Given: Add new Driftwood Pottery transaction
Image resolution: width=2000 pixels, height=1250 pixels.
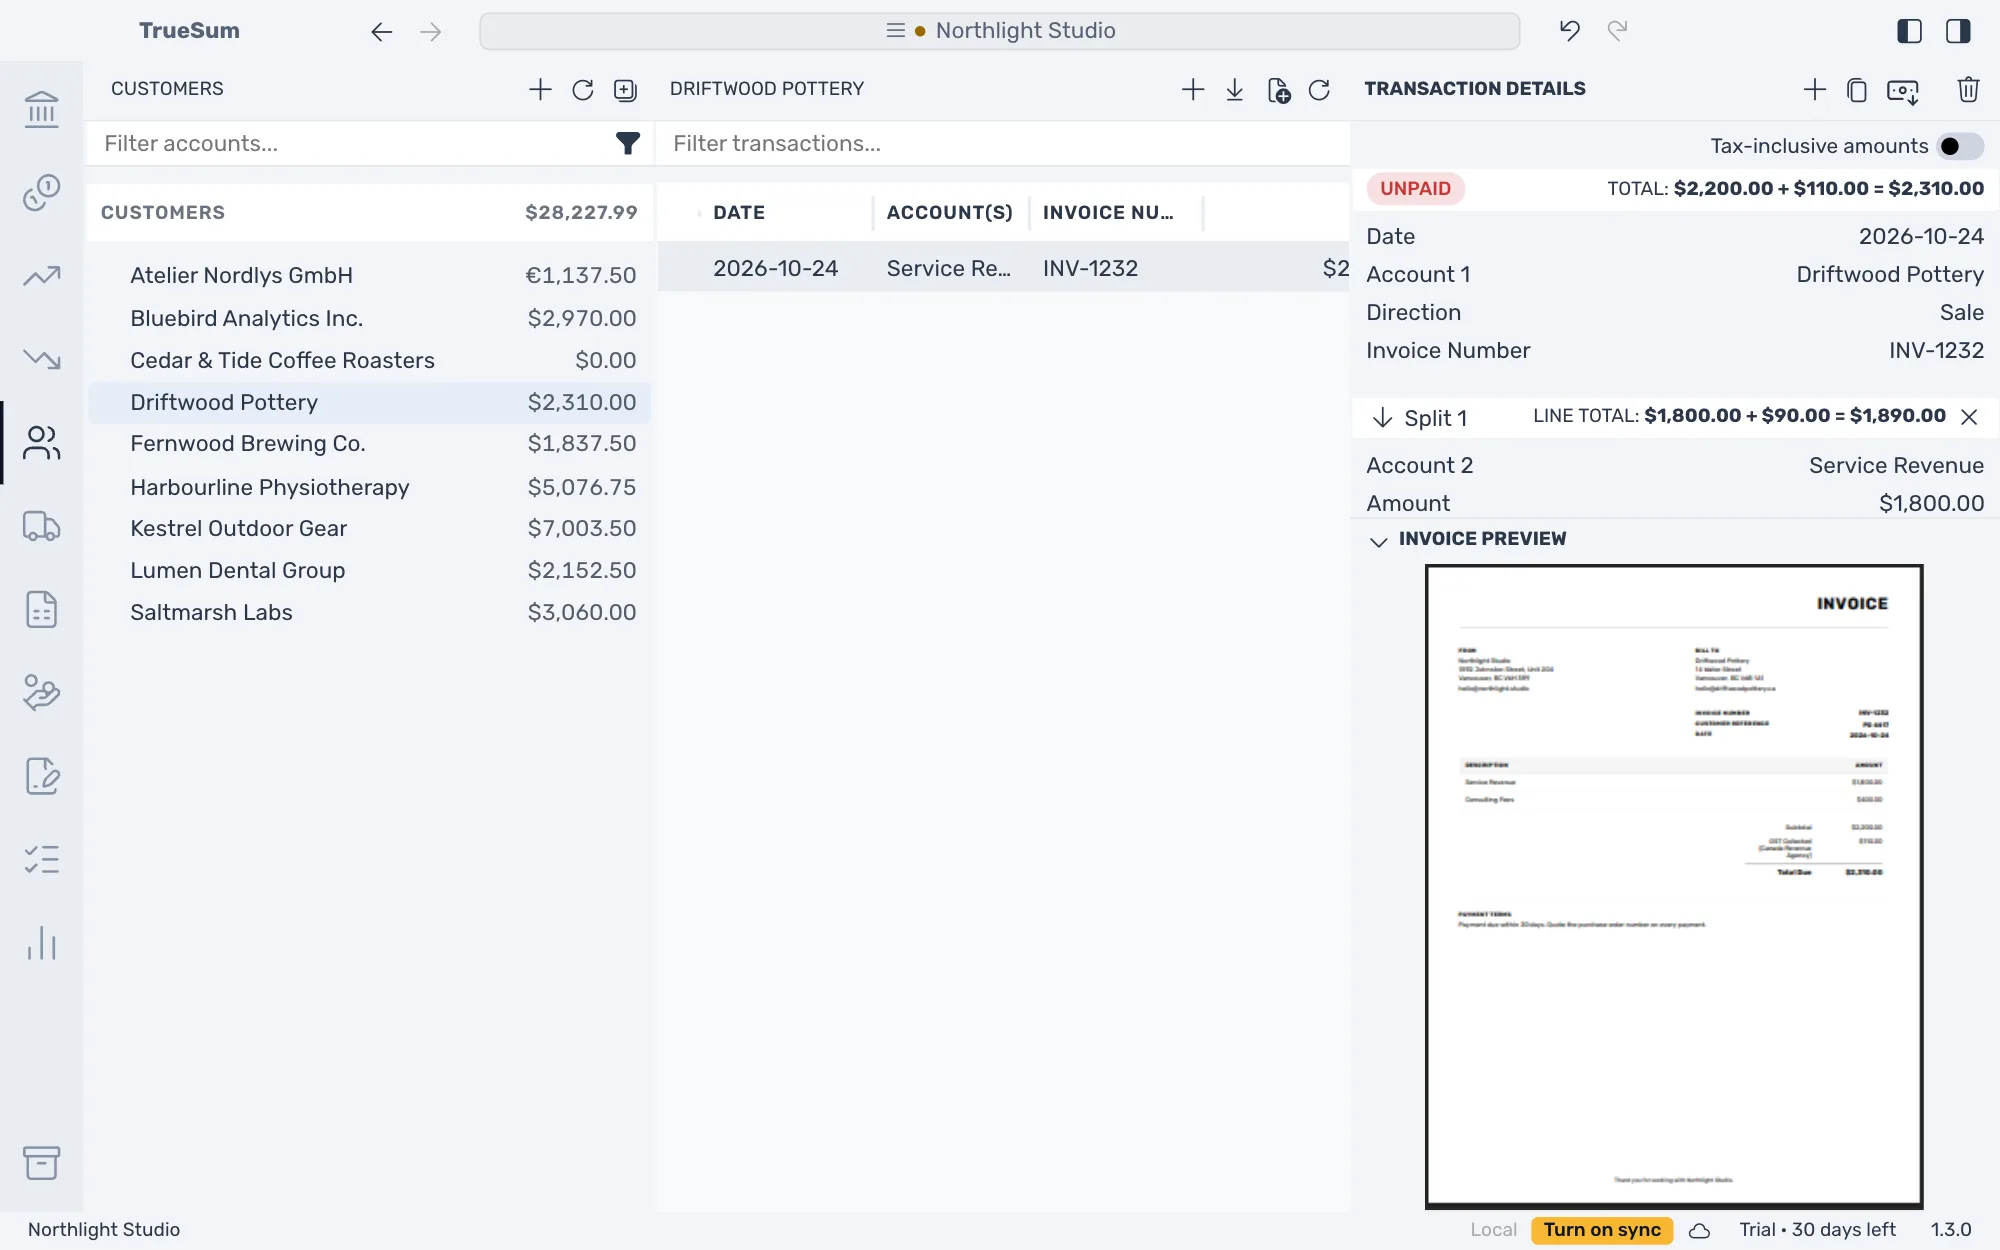Looking at the screenshot, I should pos(1192,89).
